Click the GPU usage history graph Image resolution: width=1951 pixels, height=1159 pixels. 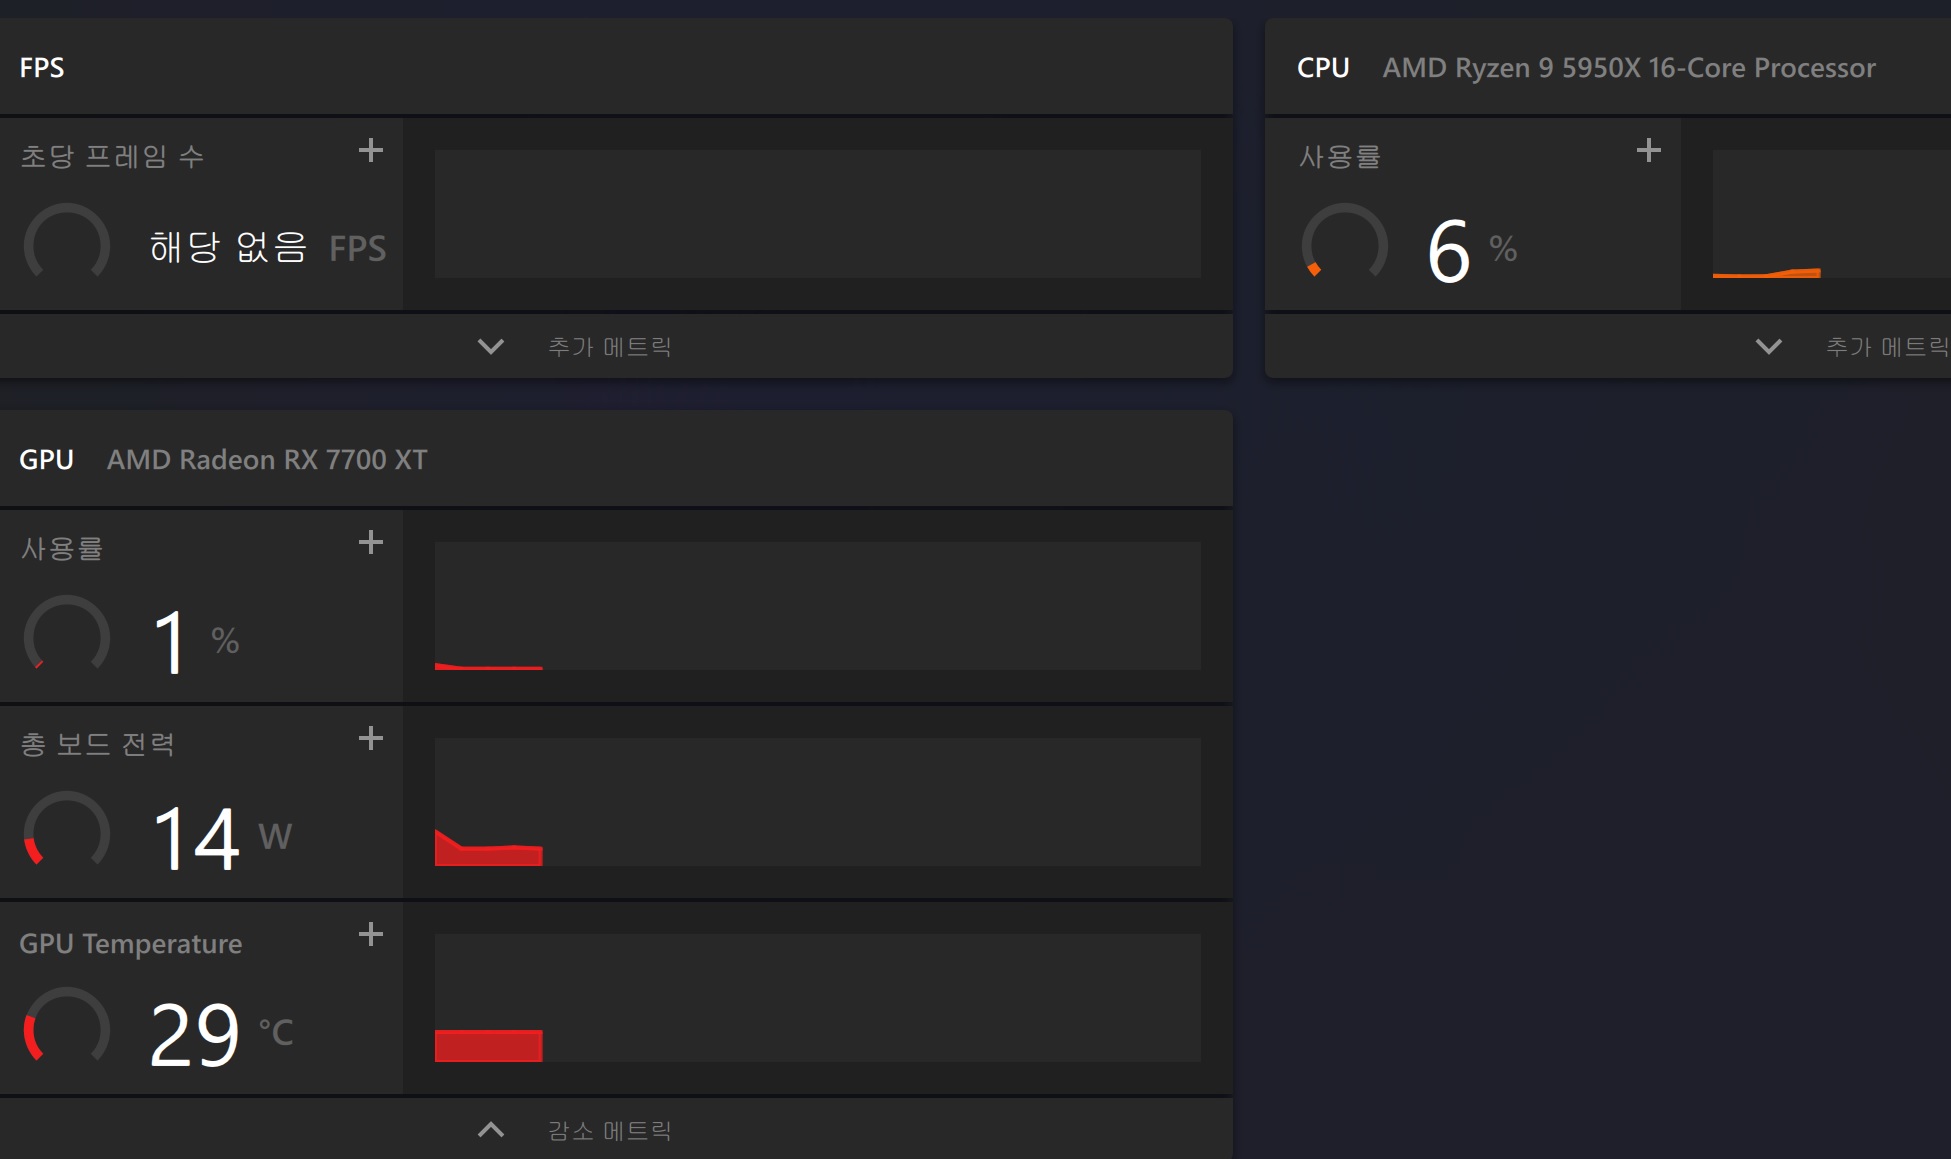tap(818, 606)
